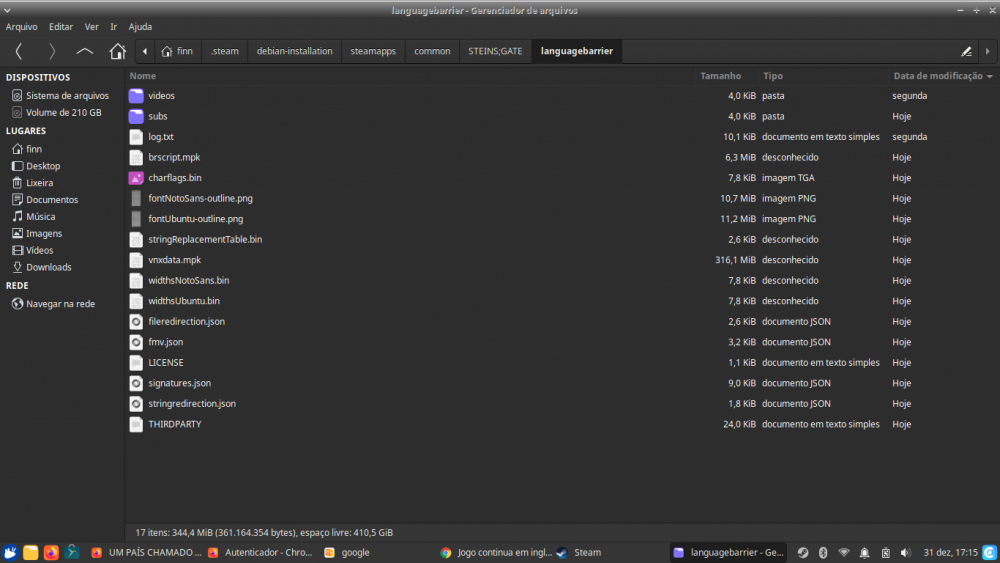Navigate to STEINS;GATE path segment

click(495, 51)
